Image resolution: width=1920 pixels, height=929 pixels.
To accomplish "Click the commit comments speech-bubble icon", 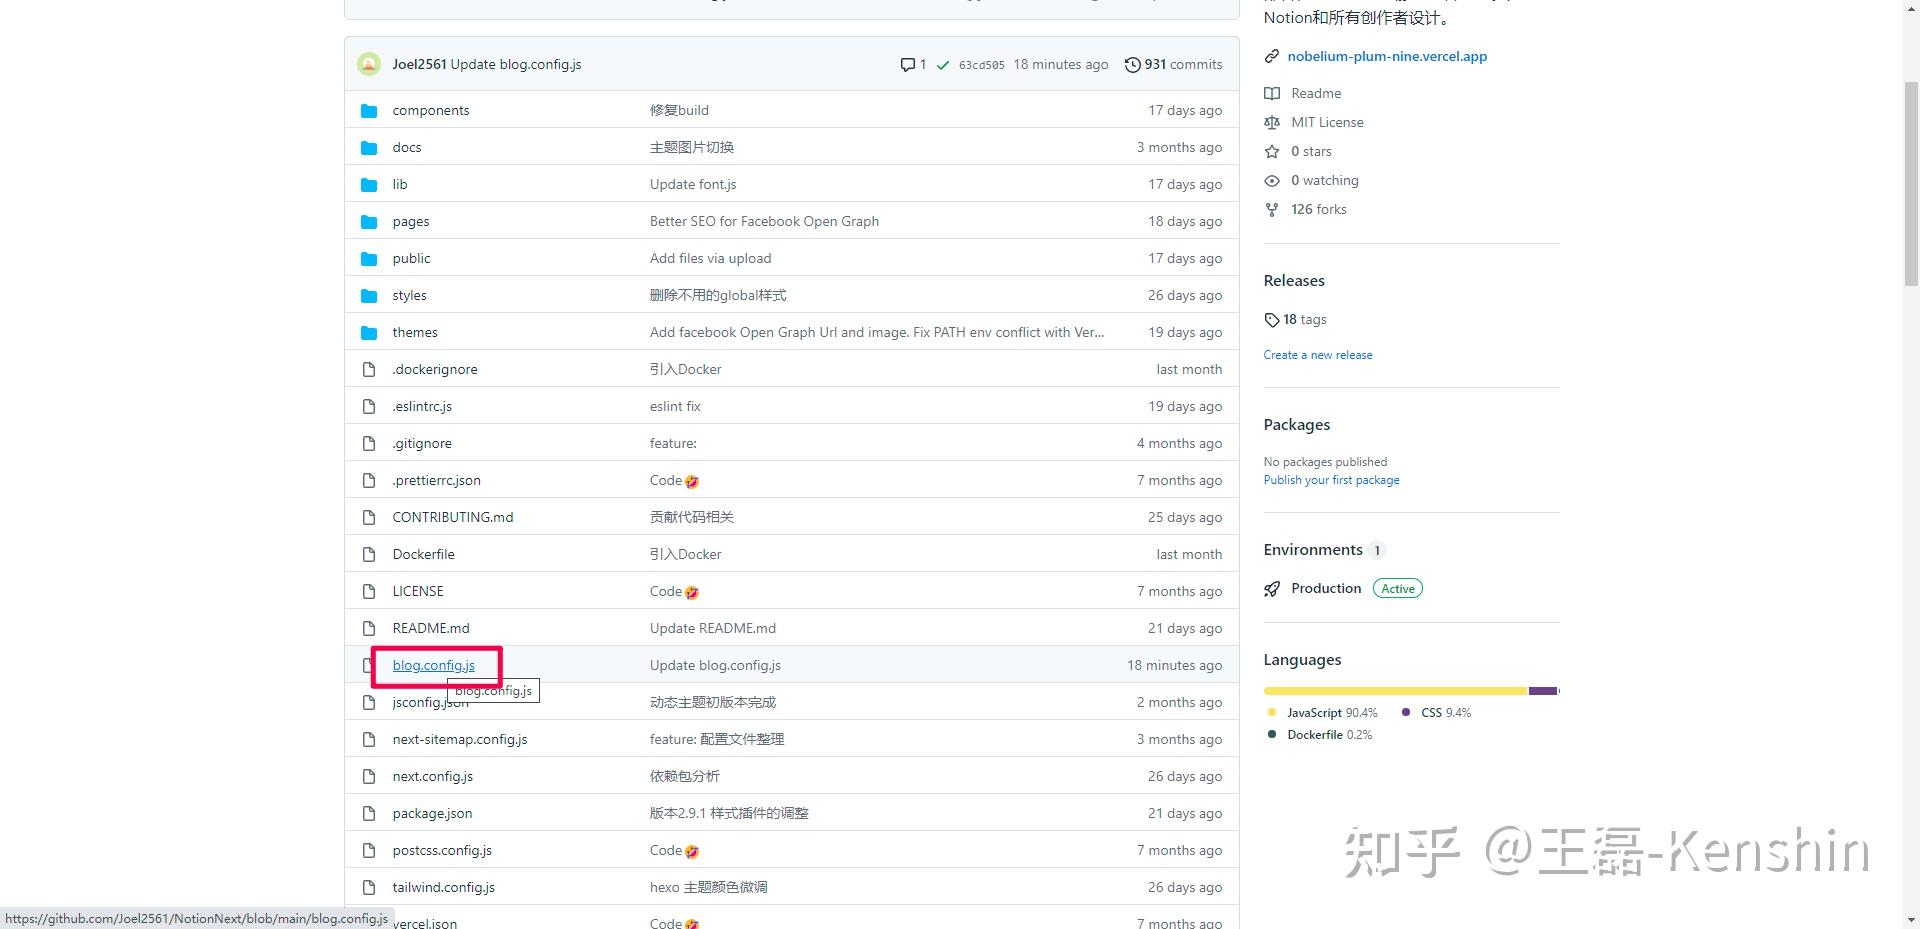I will (907, 65).
